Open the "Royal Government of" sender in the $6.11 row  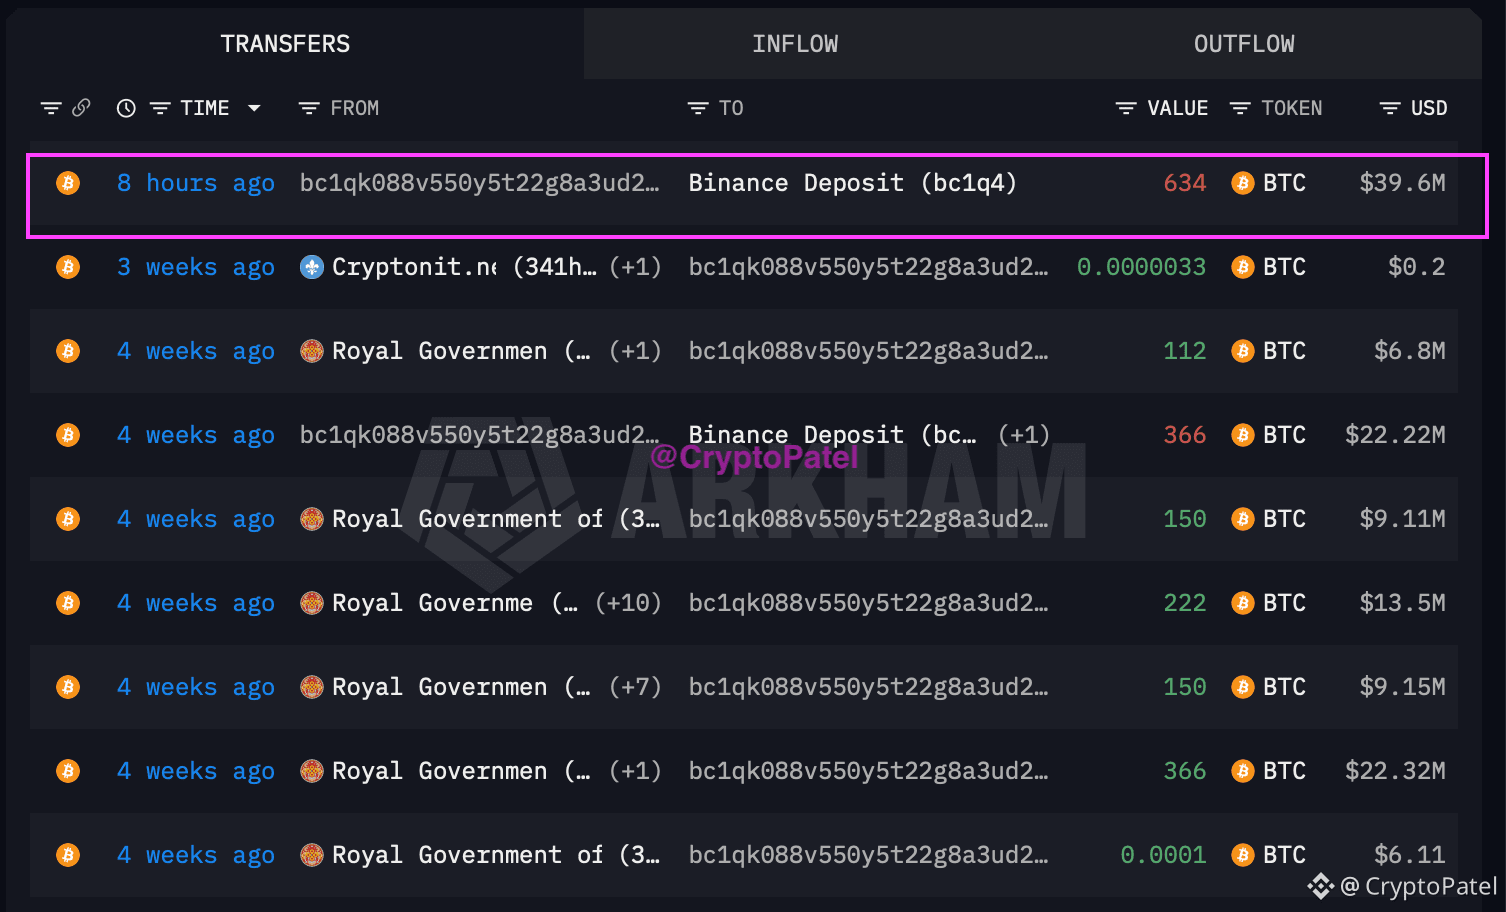pos(467,855)
